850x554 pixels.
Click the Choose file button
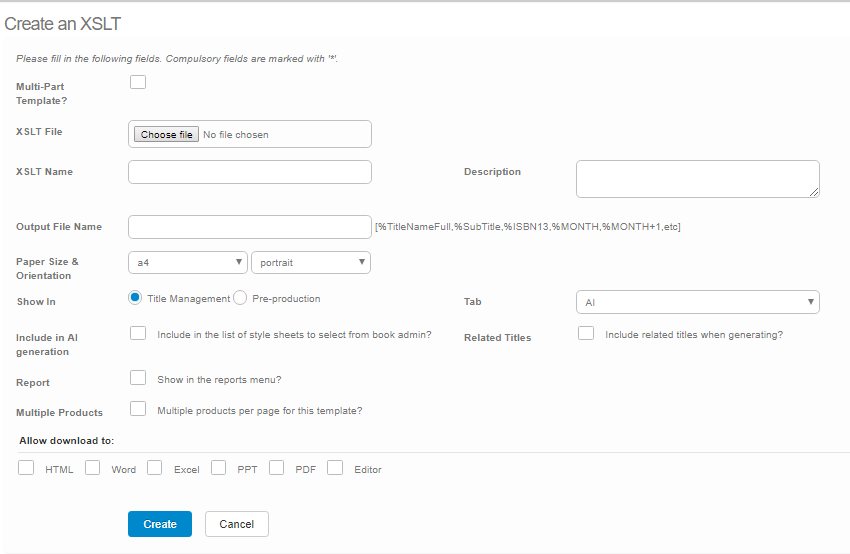point(166,135)
